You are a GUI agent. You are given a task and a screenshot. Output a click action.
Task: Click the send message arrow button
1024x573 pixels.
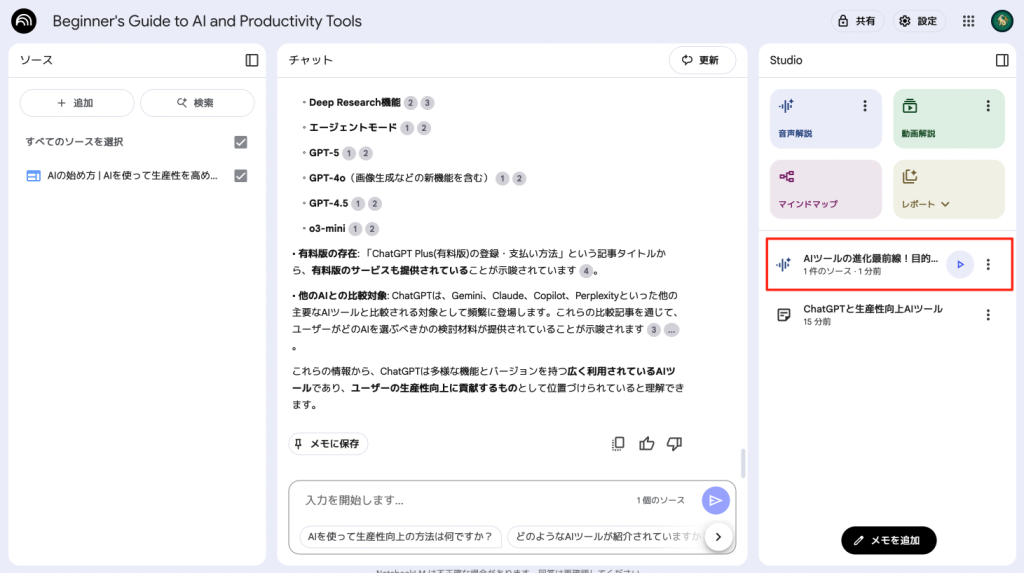pyautogui.click(x=715, y=500)
